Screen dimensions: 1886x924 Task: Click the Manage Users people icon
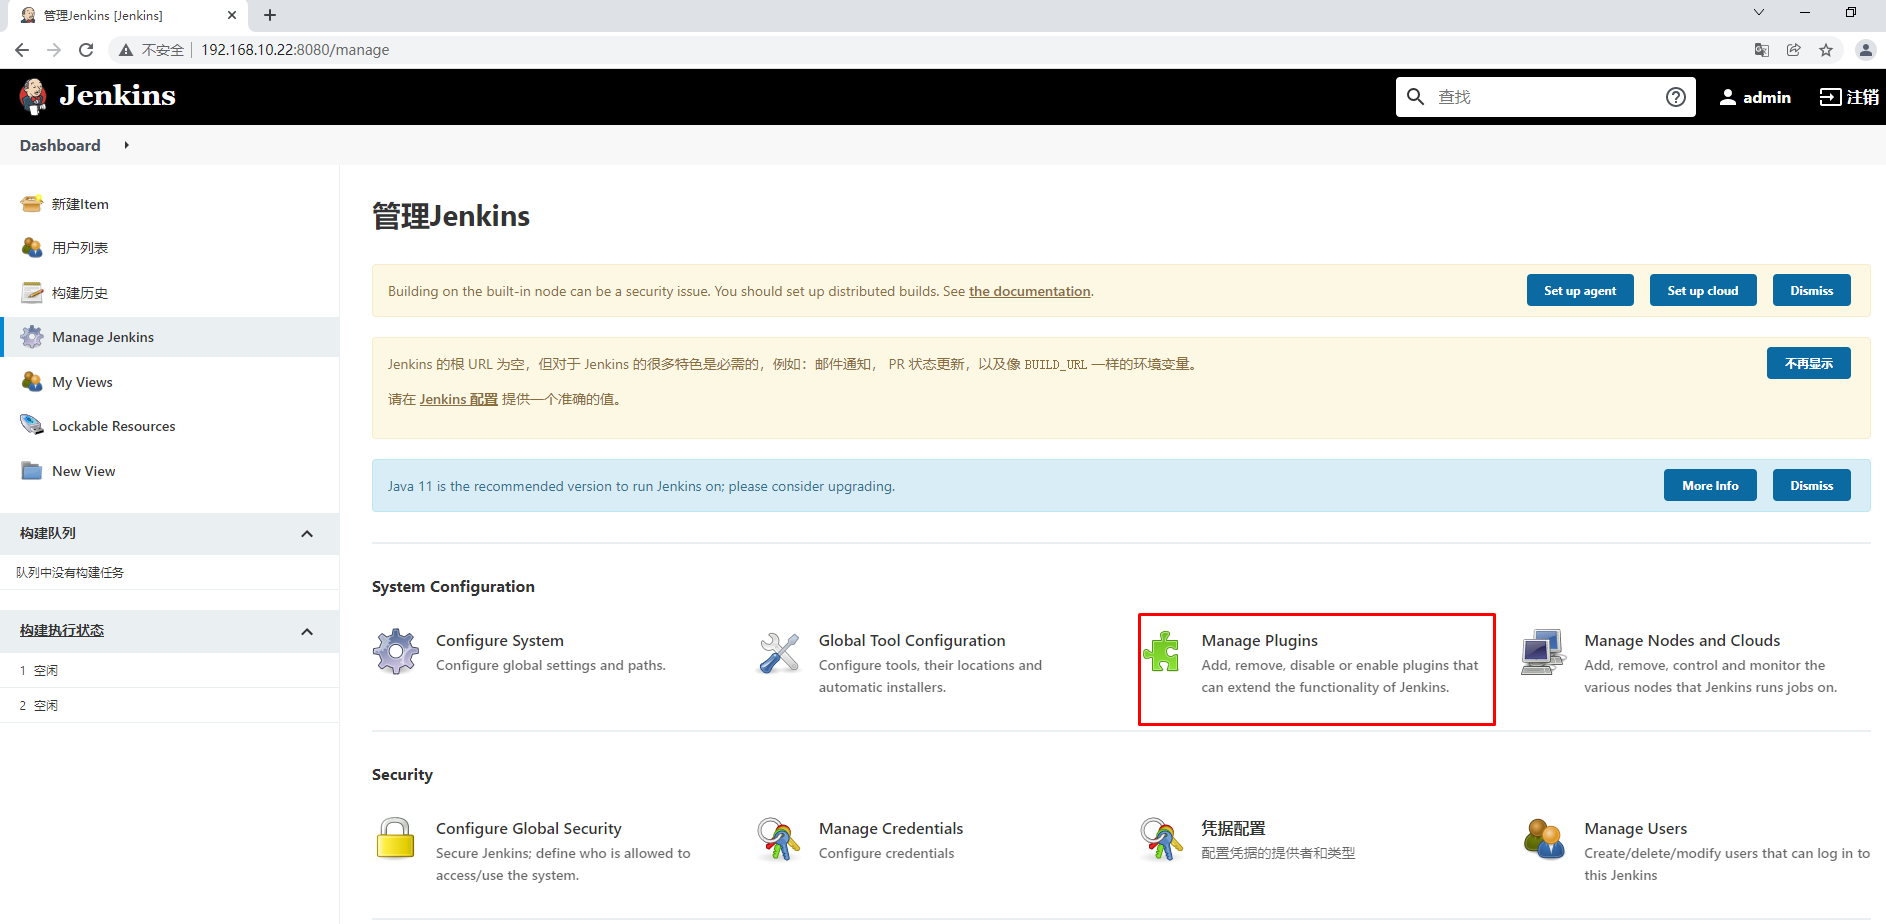tap(1544, 839)
